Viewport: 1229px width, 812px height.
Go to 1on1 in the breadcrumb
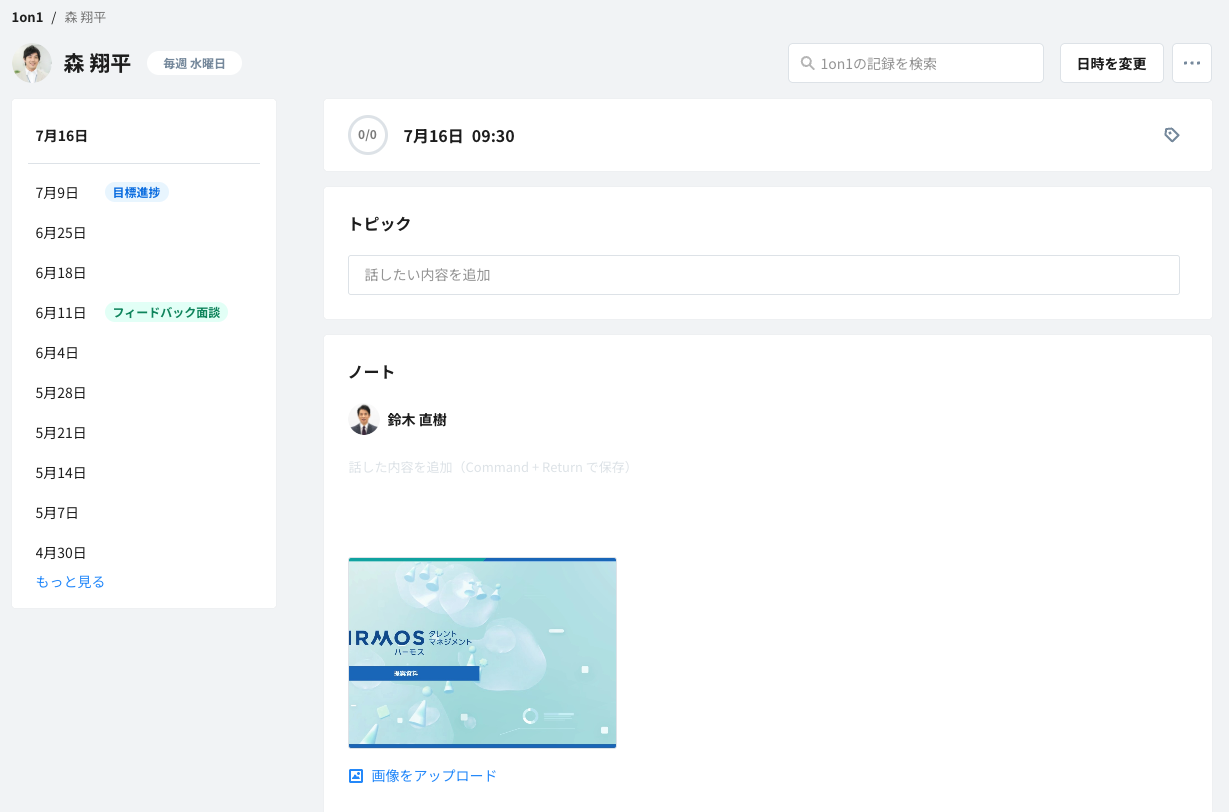[x=27, y=17]
